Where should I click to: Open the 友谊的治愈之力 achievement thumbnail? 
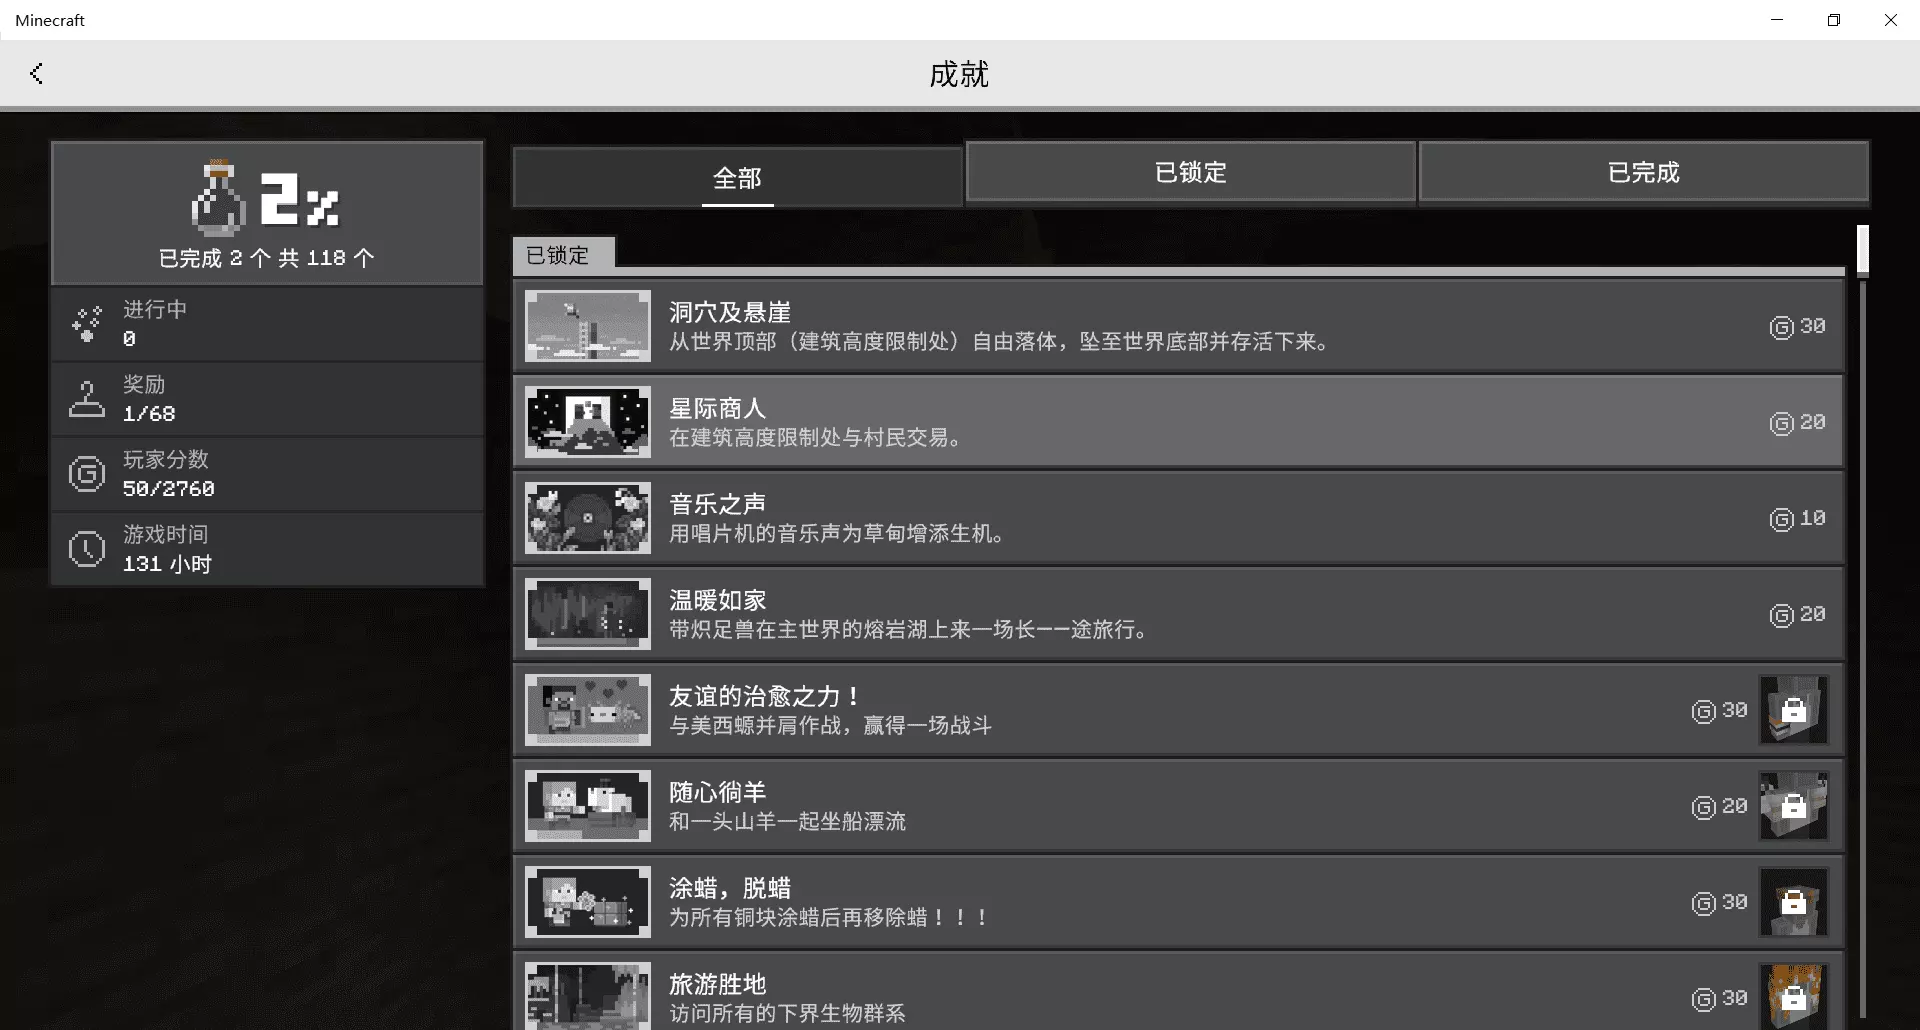point(588,710)
